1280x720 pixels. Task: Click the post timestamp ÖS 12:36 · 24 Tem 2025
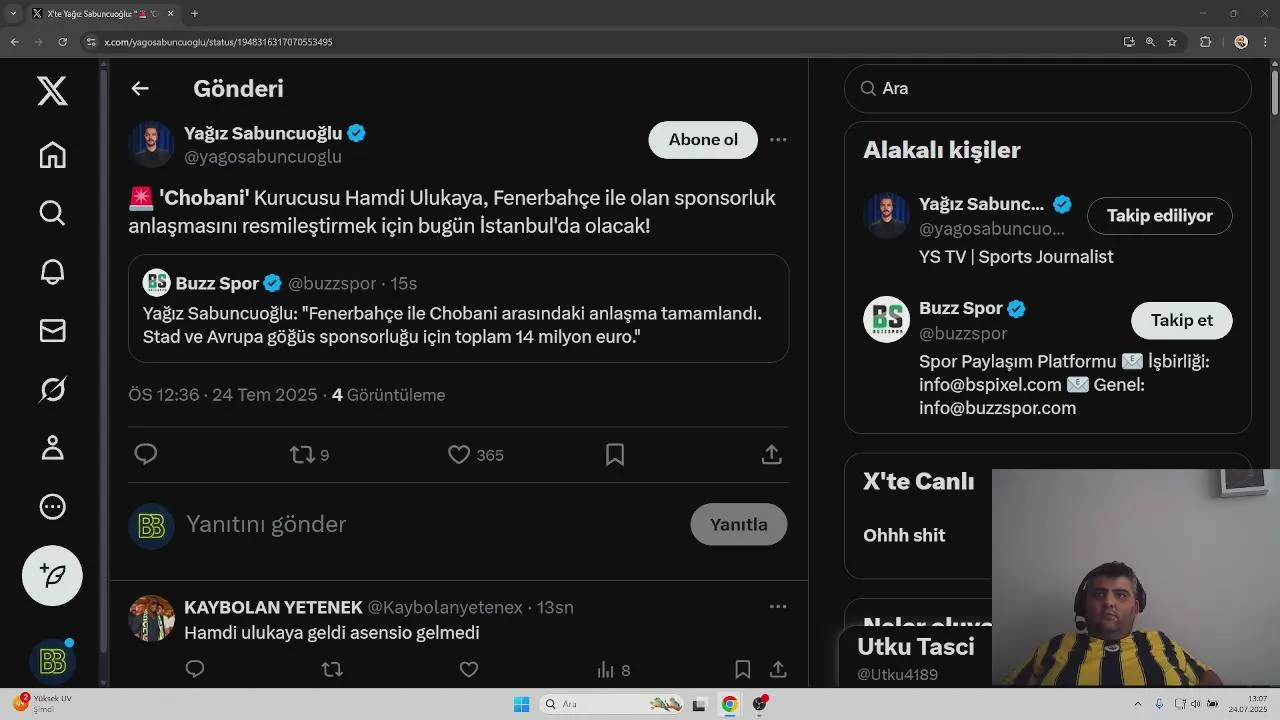tap(223, 395)
